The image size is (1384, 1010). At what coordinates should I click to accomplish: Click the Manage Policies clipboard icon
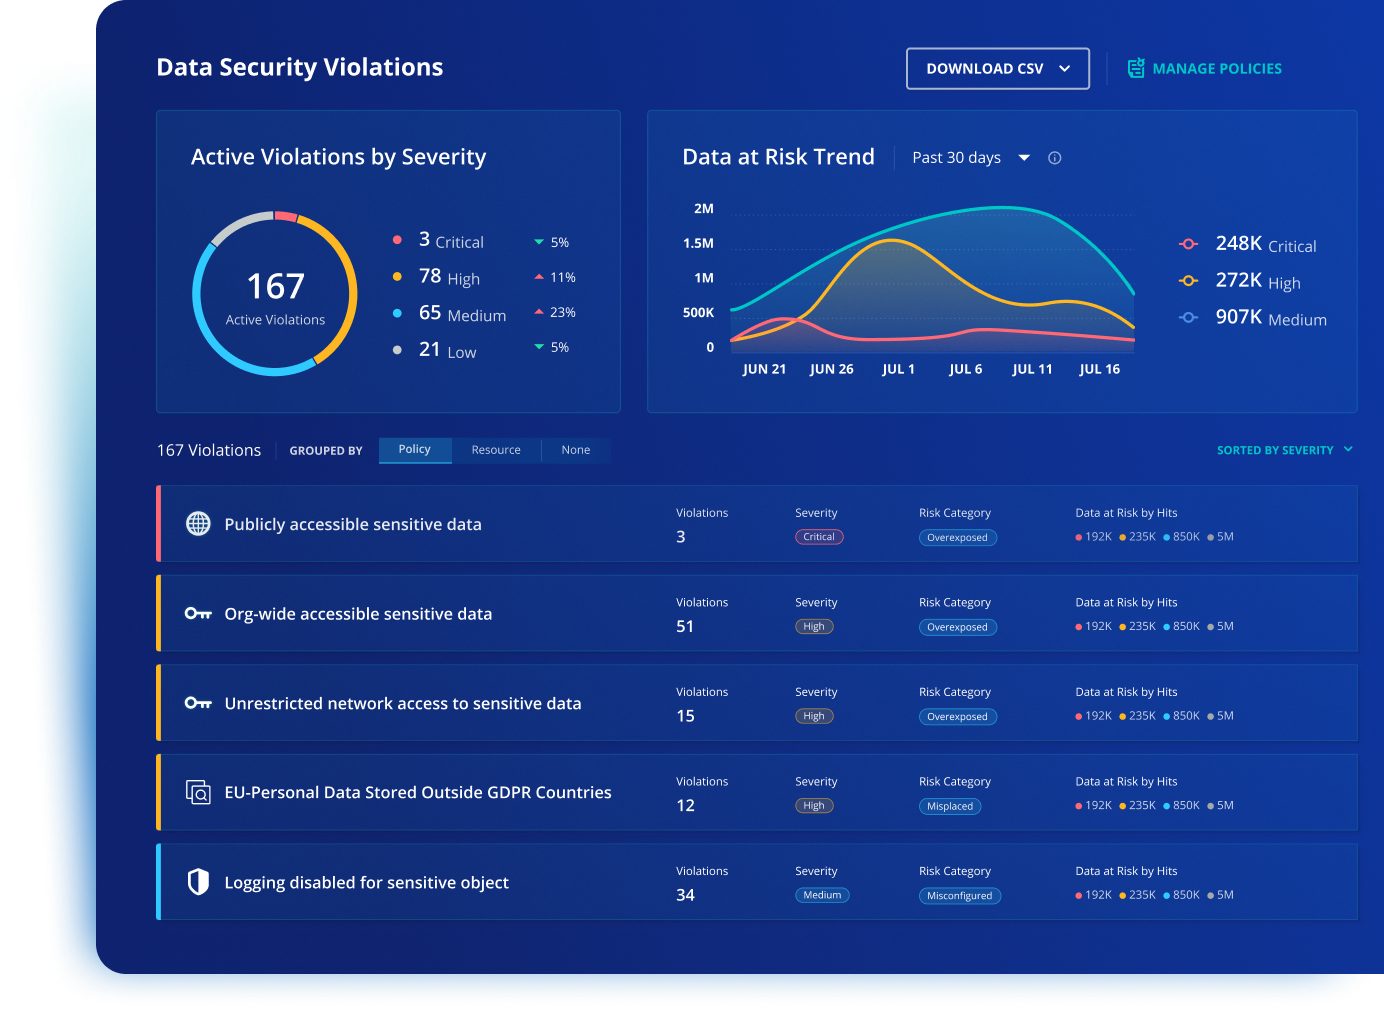1136,68
